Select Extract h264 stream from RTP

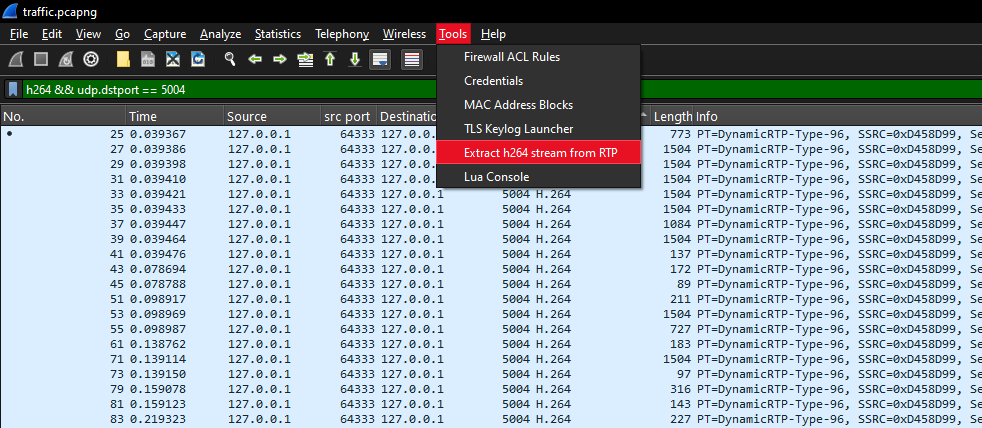point(538,153)
